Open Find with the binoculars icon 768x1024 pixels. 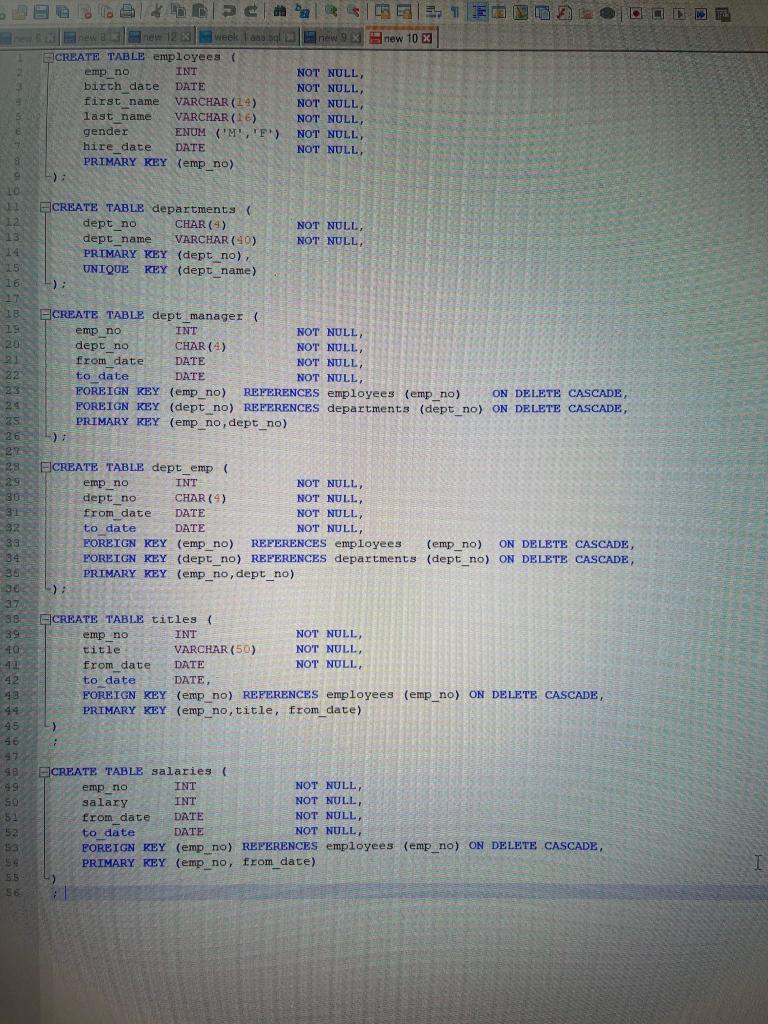coord(280,11)
